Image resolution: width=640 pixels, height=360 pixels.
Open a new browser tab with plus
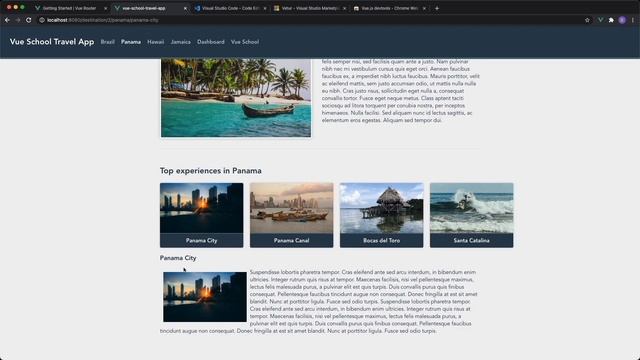tap(437, 8)
